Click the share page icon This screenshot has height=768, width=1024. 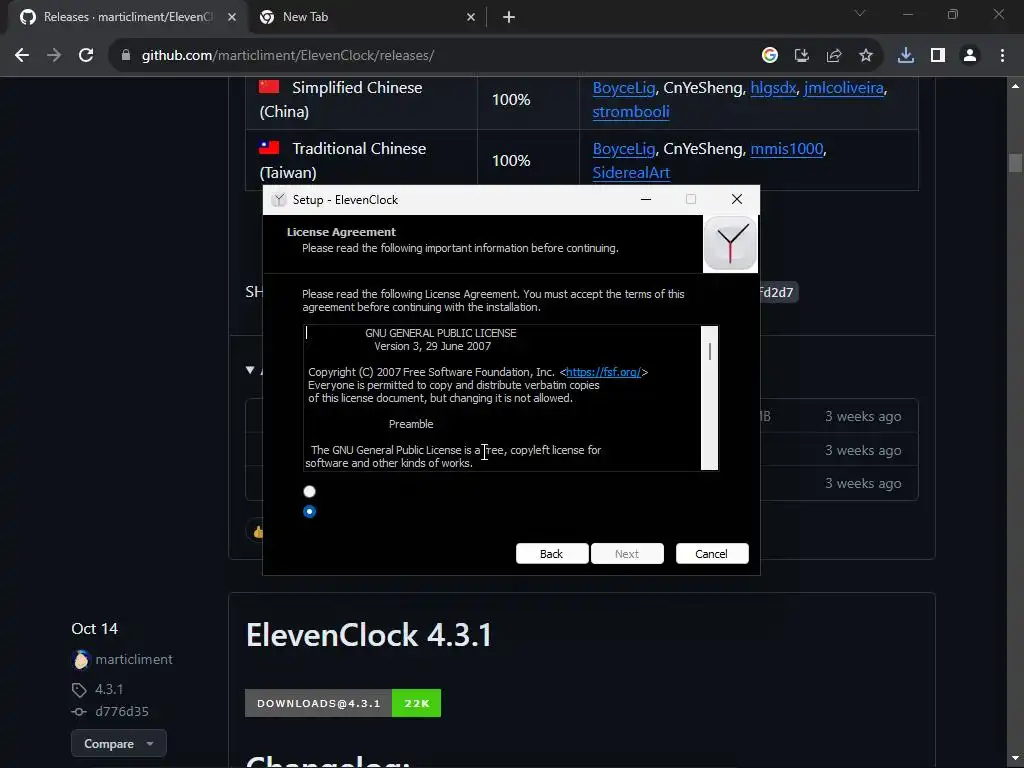point(833,56)
